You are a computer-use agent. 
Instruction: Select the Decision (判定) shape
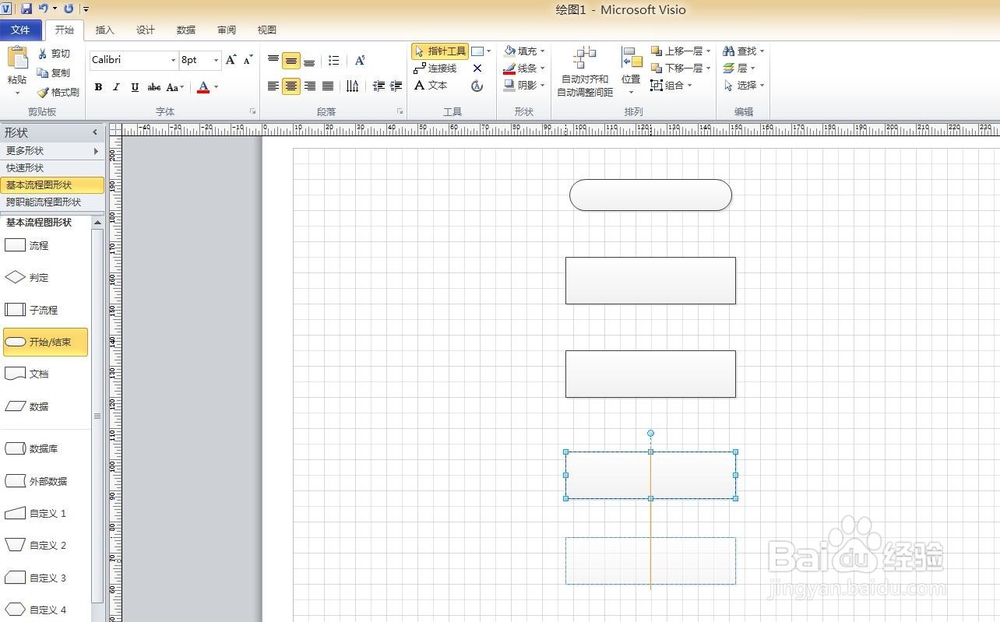pos(27,278)
